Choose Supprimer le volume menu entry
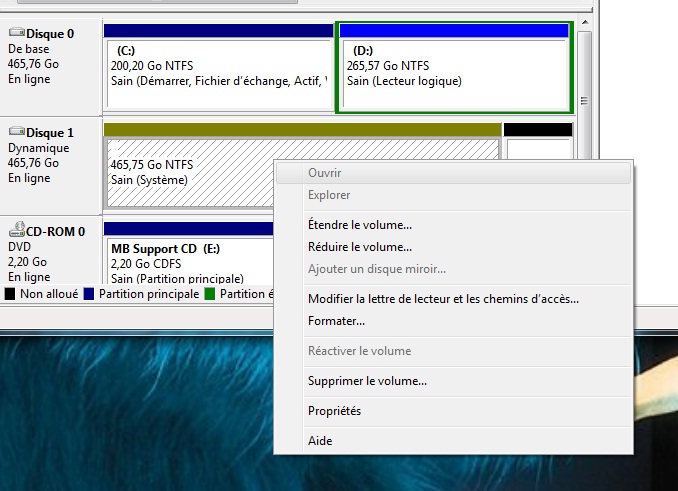Screen dimensions: 678x491 click(x=367, y=381)
